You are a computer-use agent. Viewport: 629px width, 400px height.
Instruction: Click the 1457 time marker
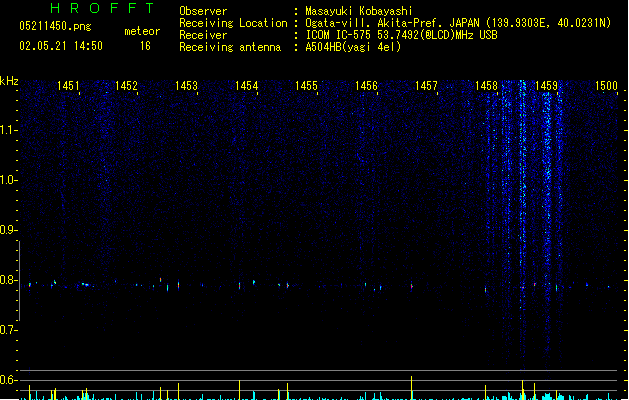pos(426,86)
